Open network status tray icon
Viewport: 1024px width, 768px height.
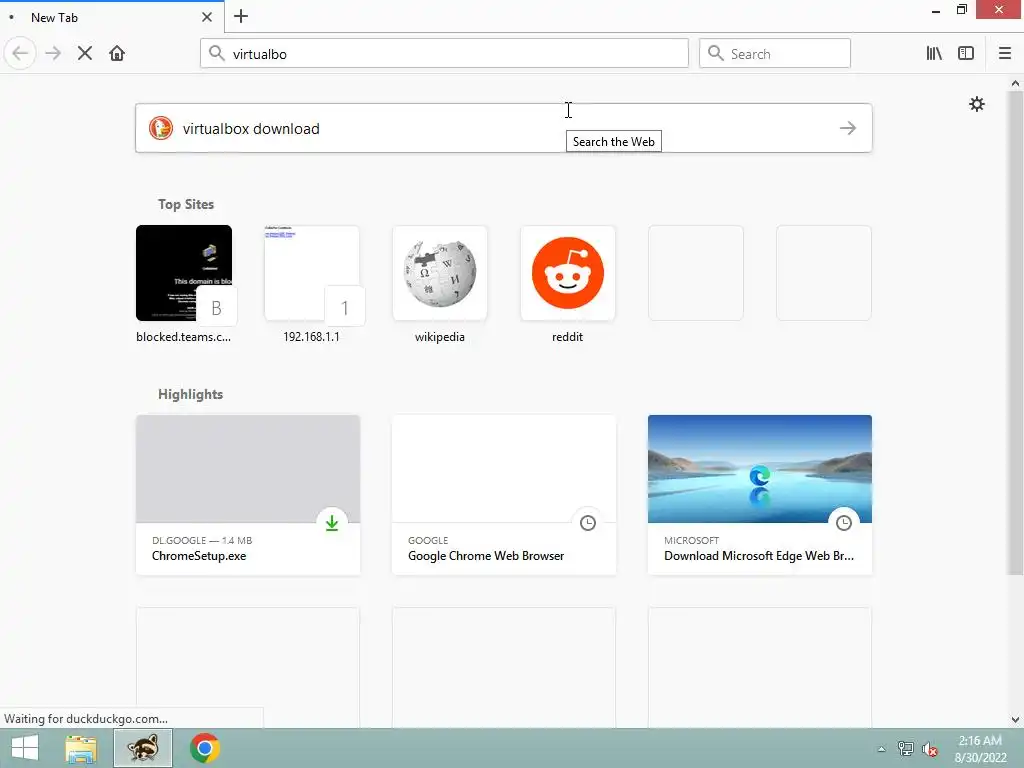[906, 749]
